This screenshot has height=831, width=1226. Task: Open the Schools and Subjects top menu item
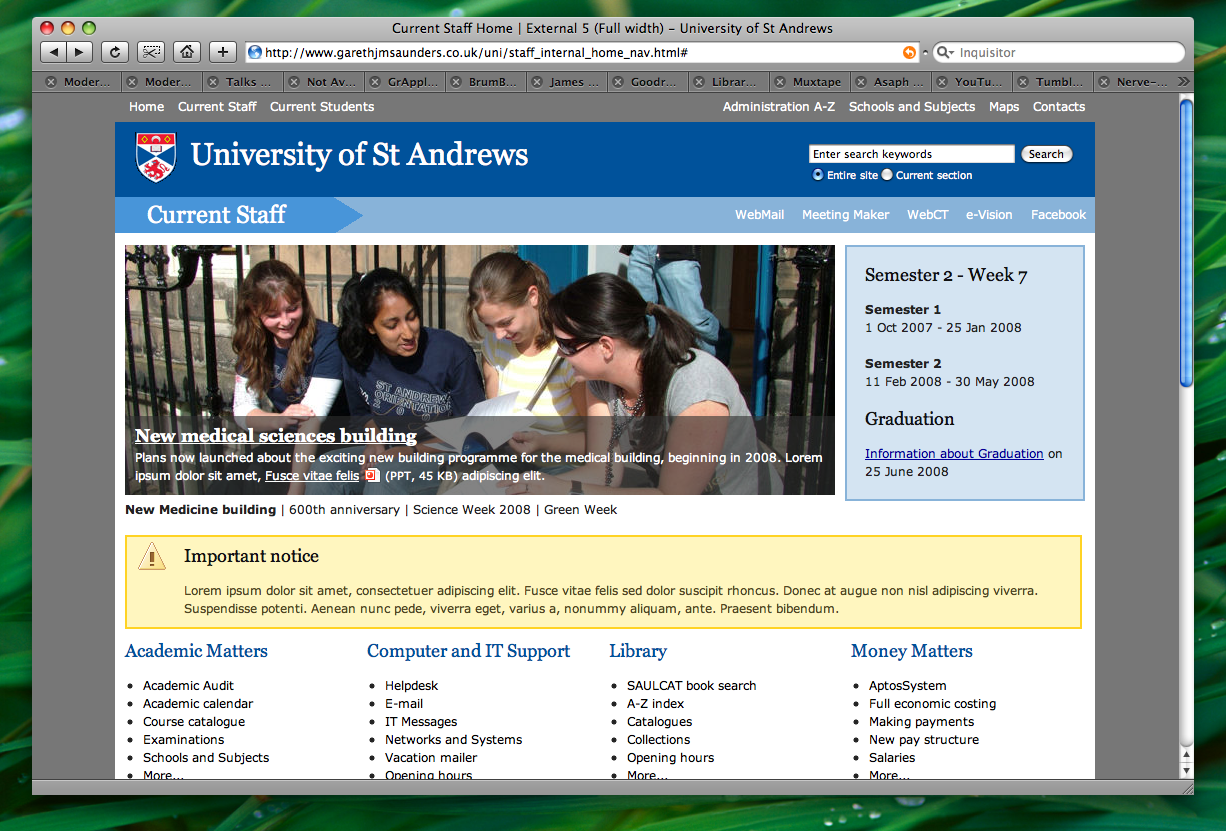(911, 107)
